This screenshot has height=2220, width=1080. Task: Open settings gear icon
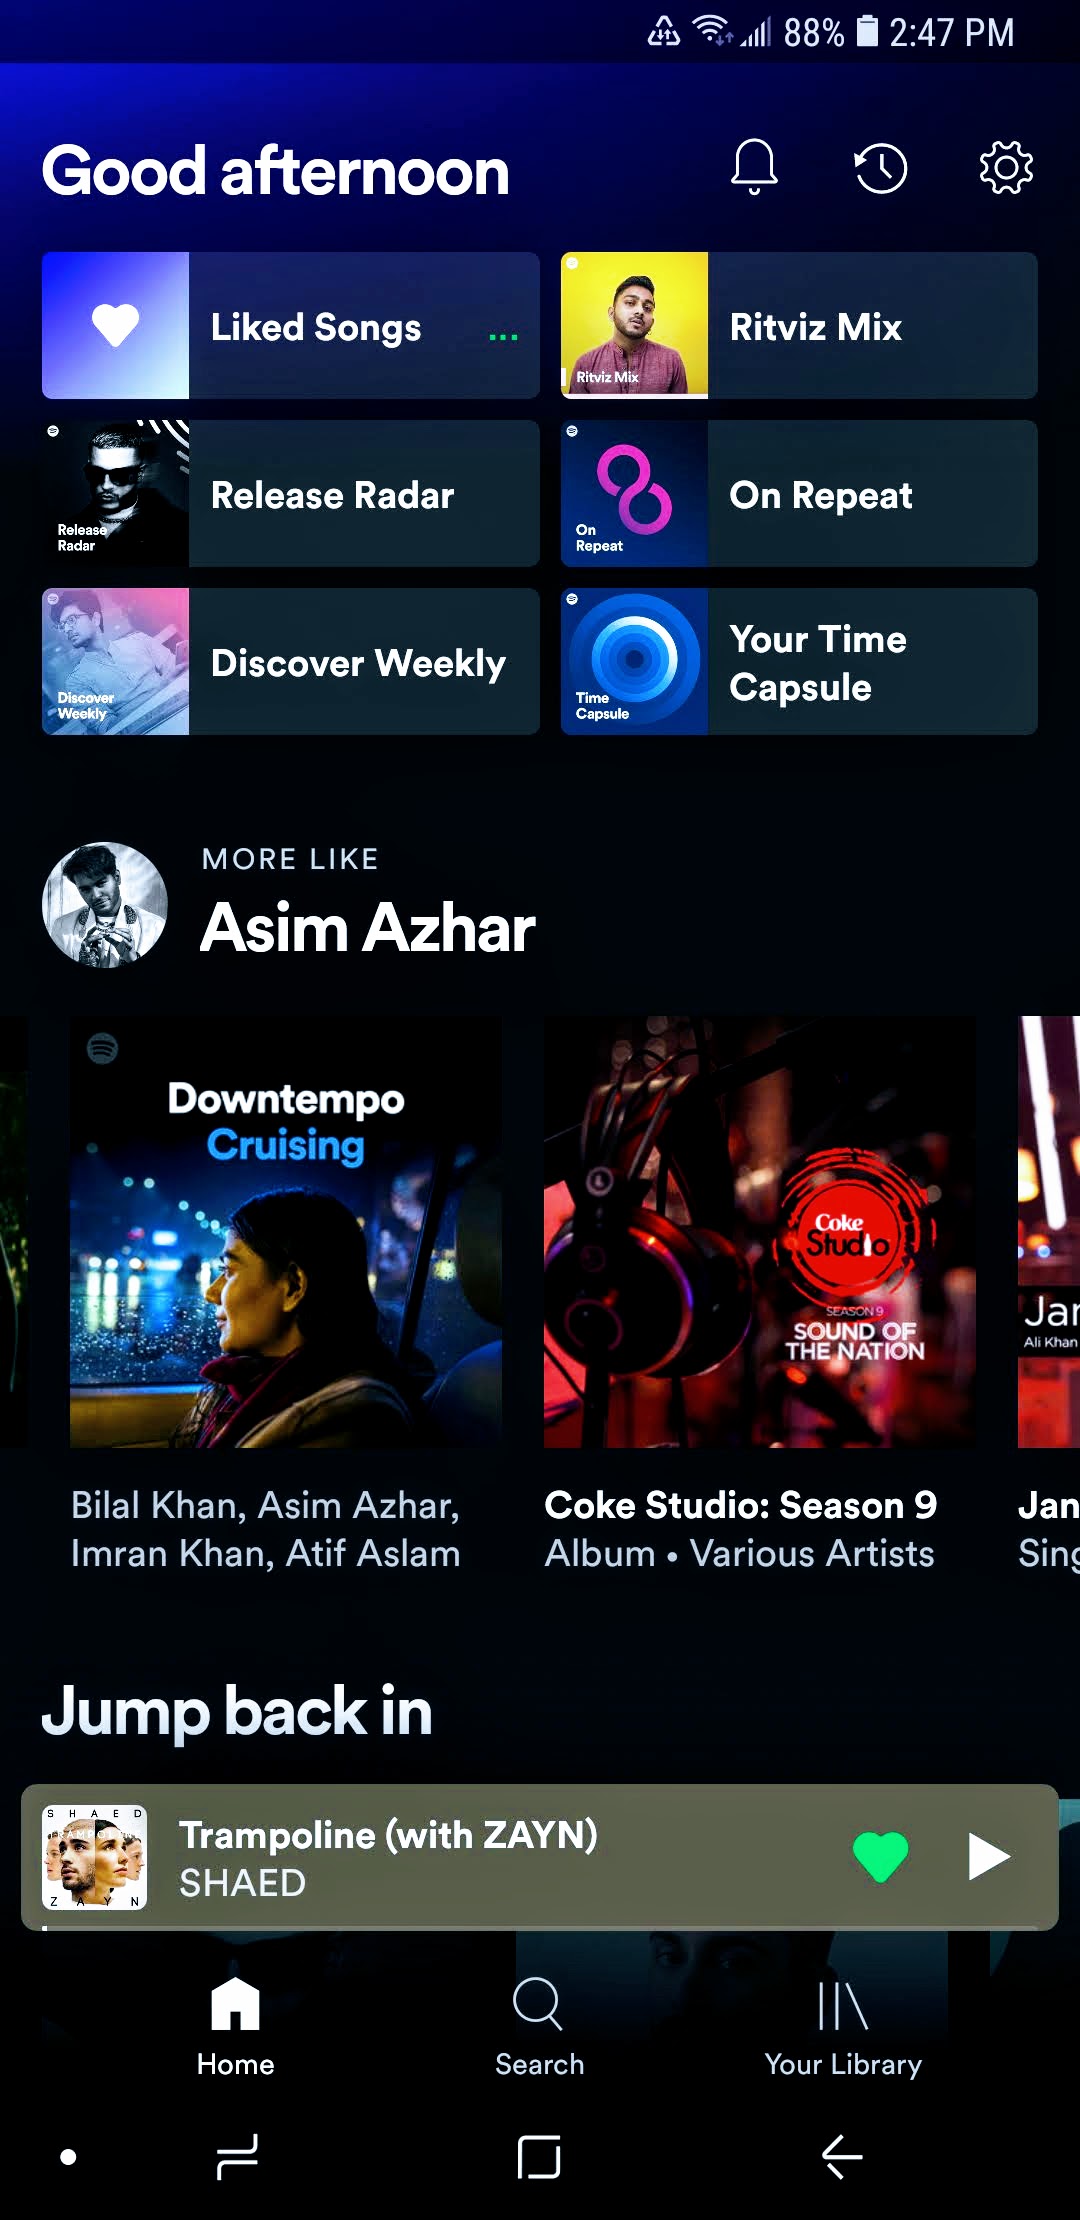tap(1006, 167)
